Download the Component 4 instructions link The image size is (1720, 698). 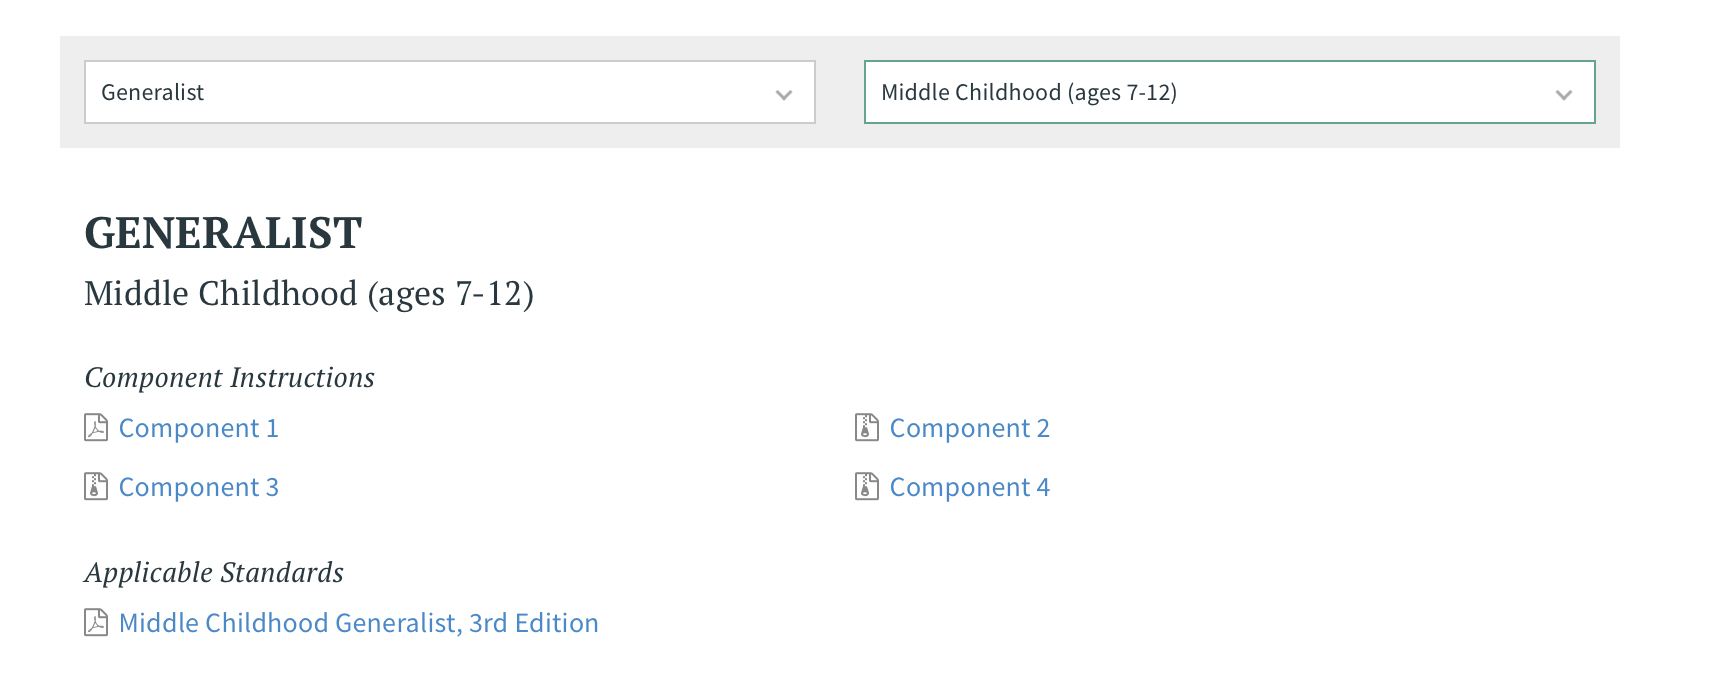[x=970, y=487]
